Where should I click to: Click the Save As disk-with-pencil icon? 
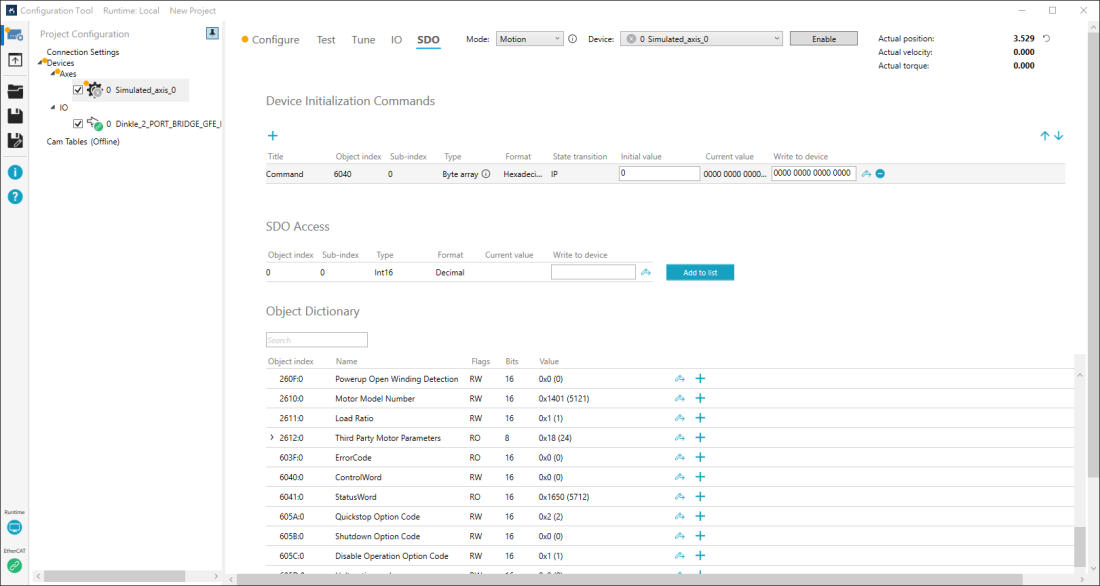[15, 141]
